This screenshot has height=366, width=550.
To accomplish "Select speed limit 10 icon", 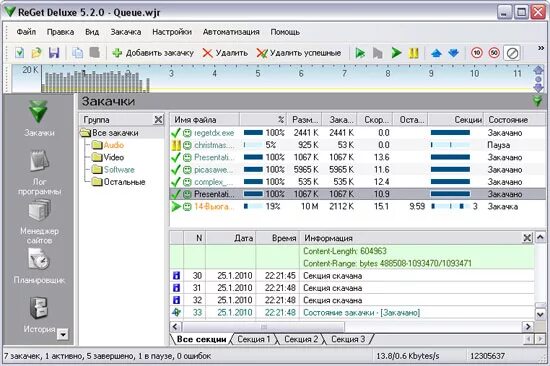I will coord(477,53).
